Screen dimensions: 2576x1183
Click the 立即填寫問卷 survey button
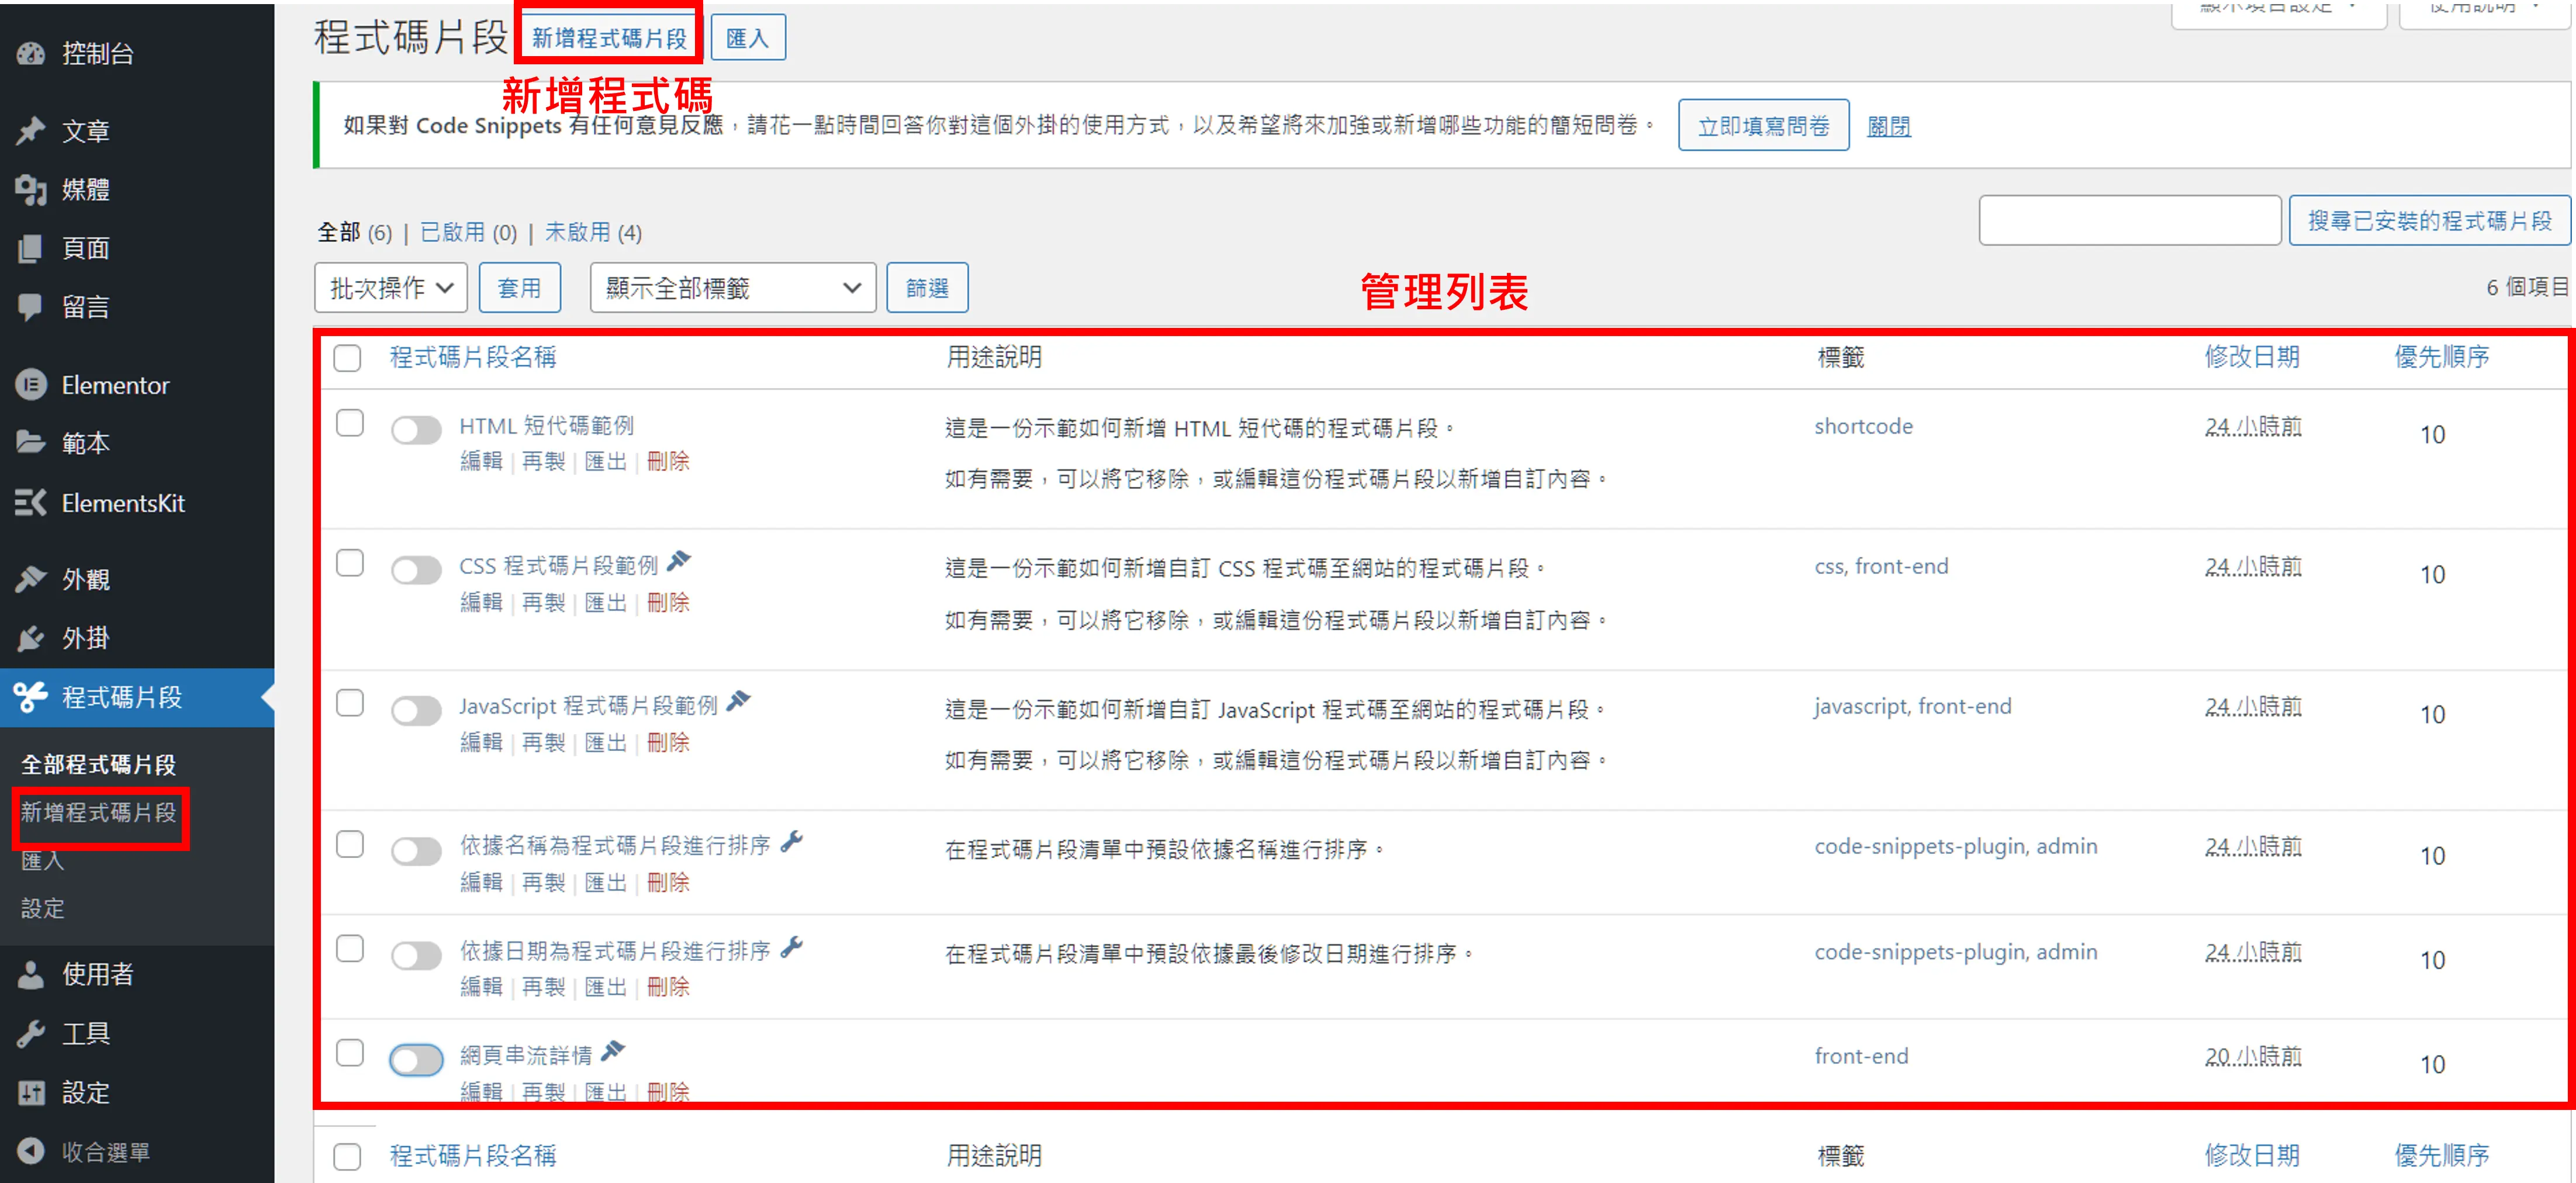coord(1763,126)
